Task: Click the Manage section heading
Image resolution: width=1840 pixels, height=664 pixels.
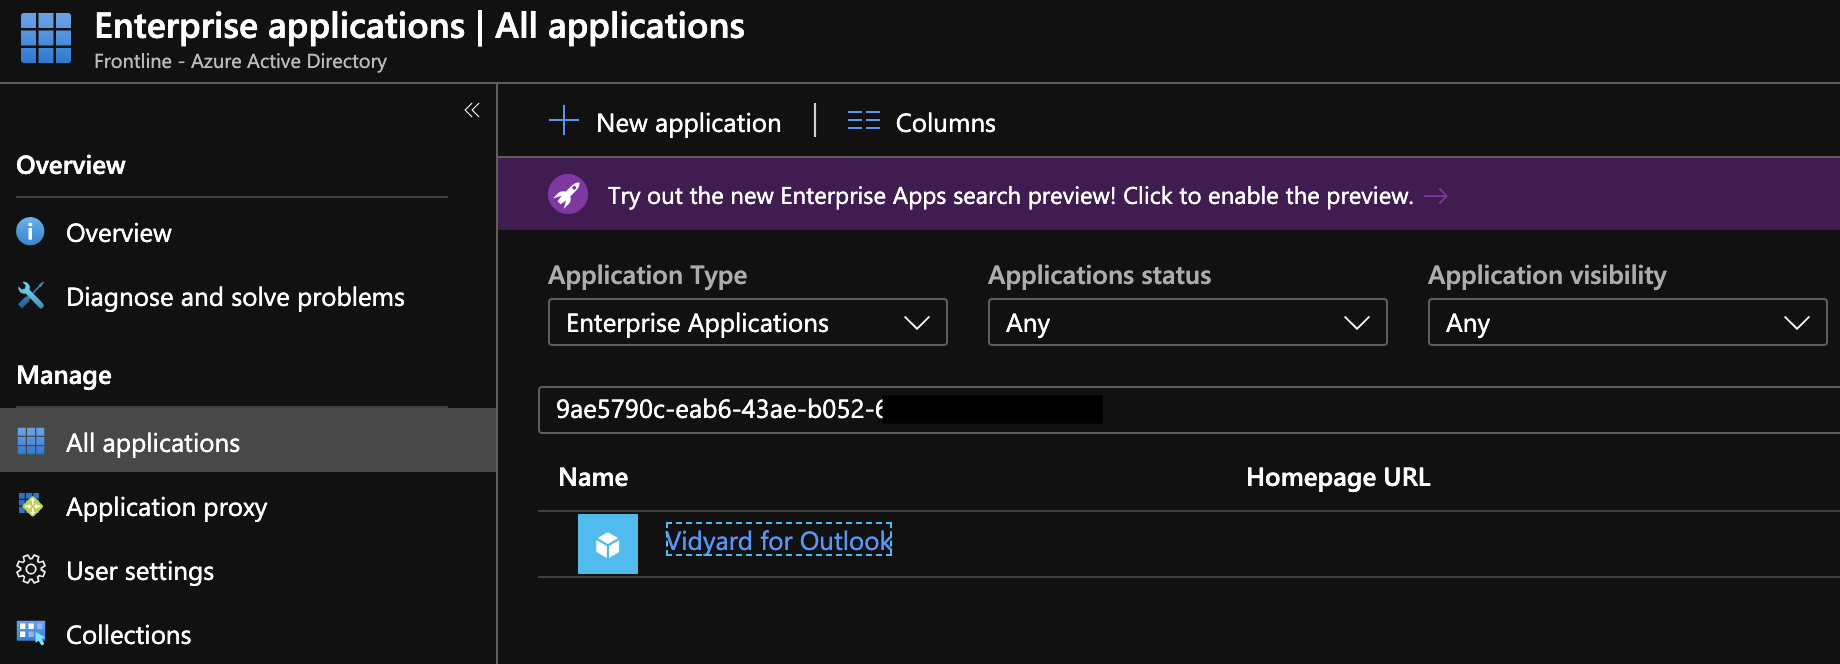Action: pyautogui.click(x=64, y=375)
